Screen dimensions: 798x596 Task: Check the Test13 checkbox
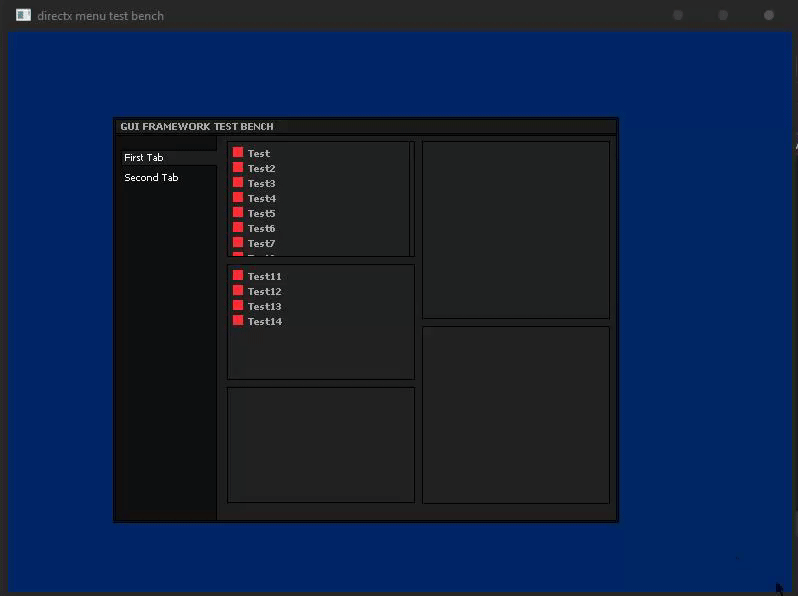point(238,305)
